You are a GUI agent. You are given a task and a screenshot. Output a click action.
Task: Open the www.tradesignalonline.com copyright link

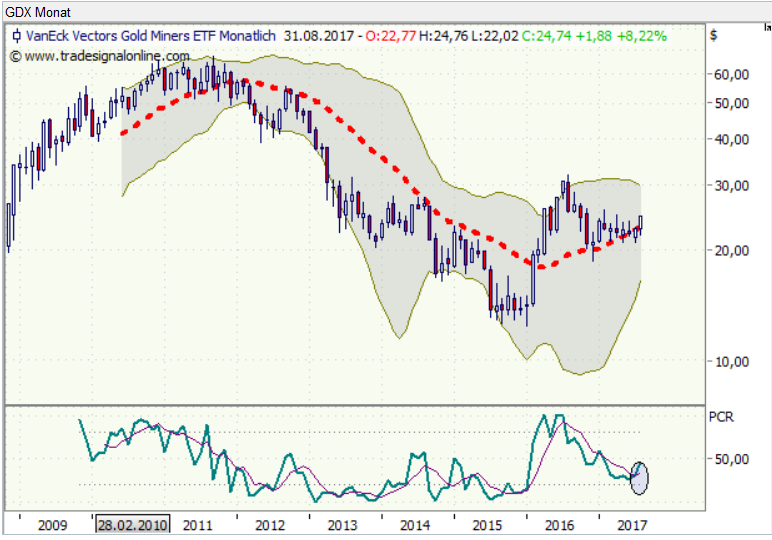pyautogui.click(x=99, y=56)
